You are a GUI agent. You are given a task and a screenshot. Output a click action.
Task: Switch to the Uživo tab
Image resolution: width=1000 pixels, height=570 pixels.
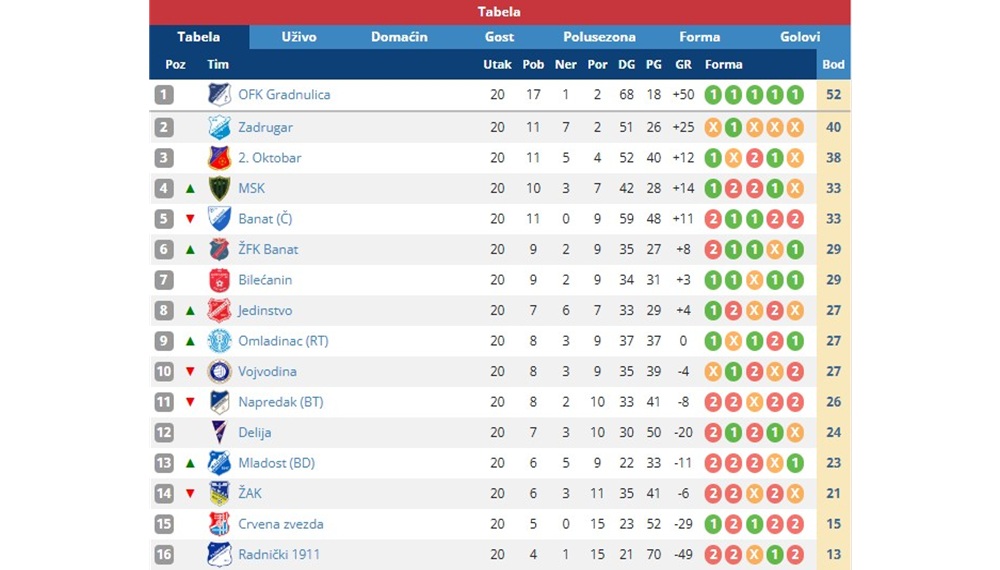pos(299,37)
